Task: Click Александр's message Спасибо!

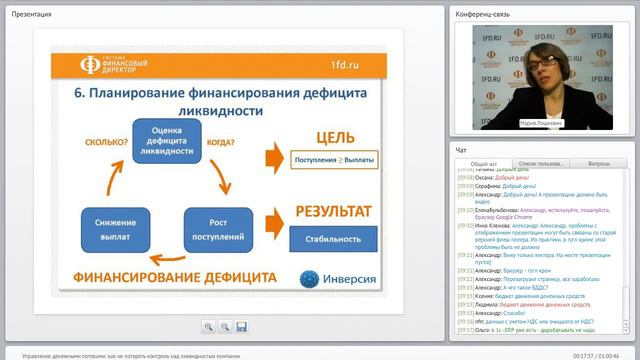Action: (x=491, y=313)
